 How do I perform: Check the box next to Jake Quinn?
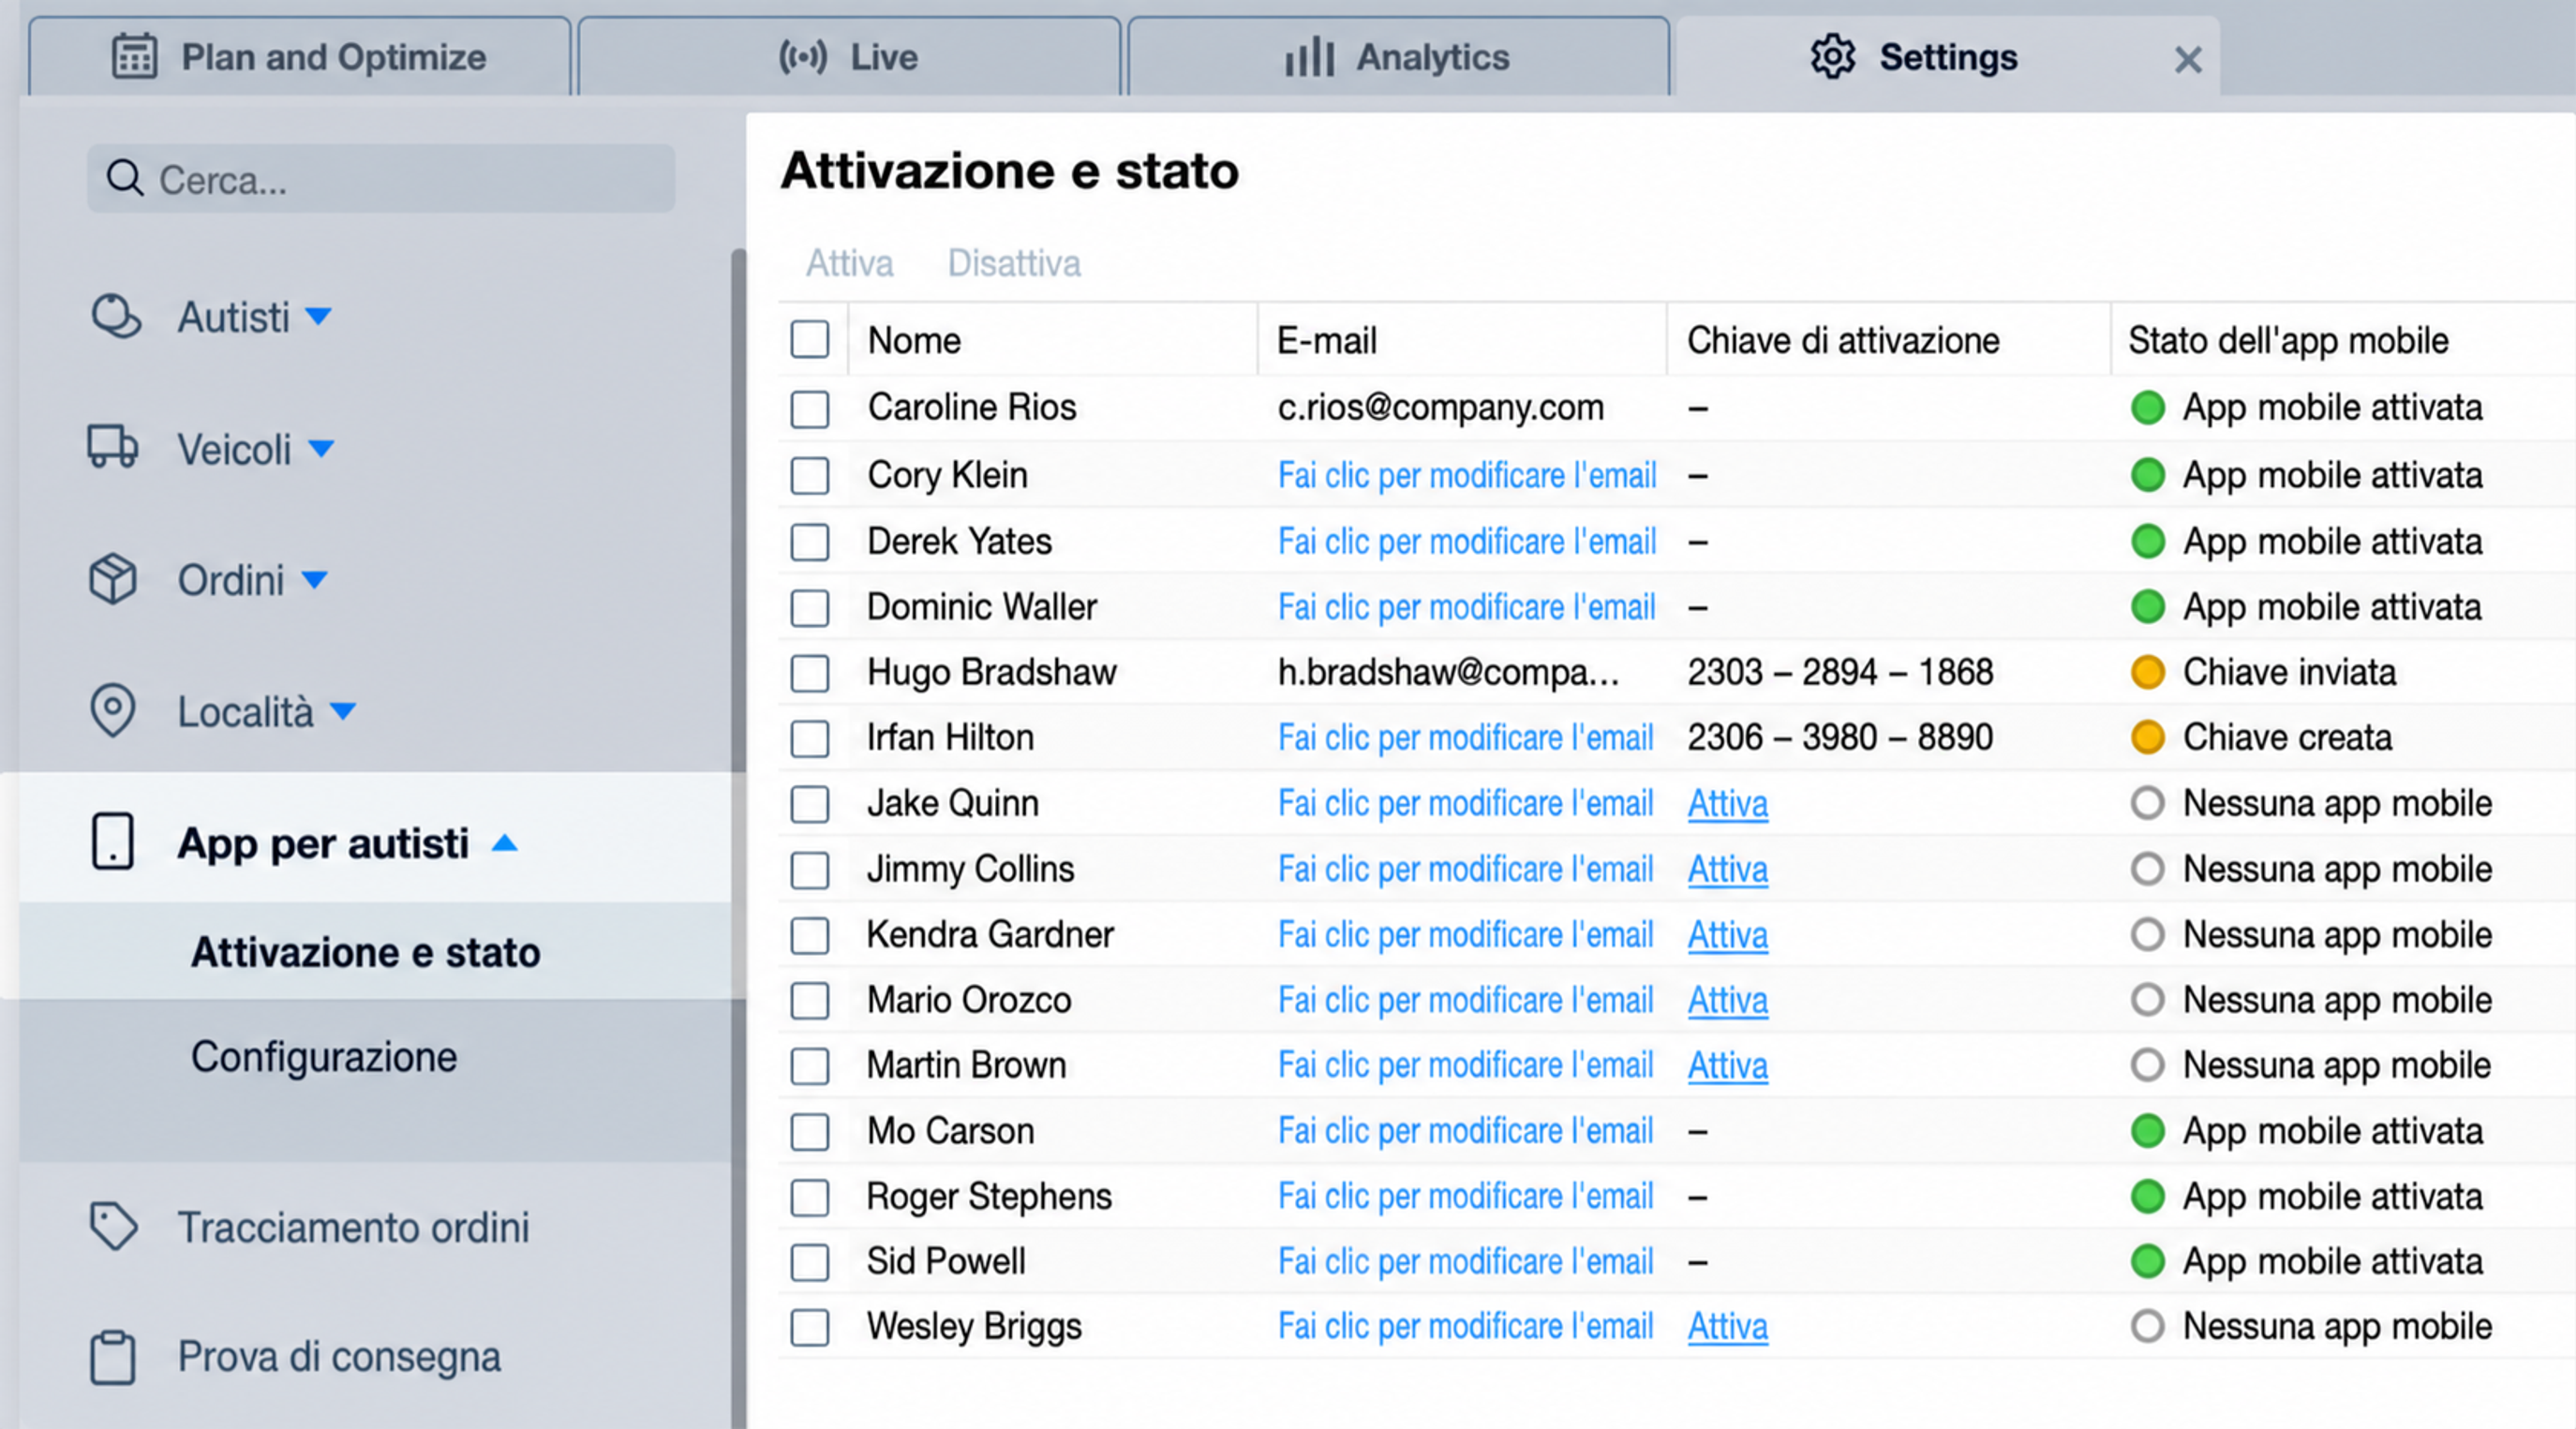[810, 804]
